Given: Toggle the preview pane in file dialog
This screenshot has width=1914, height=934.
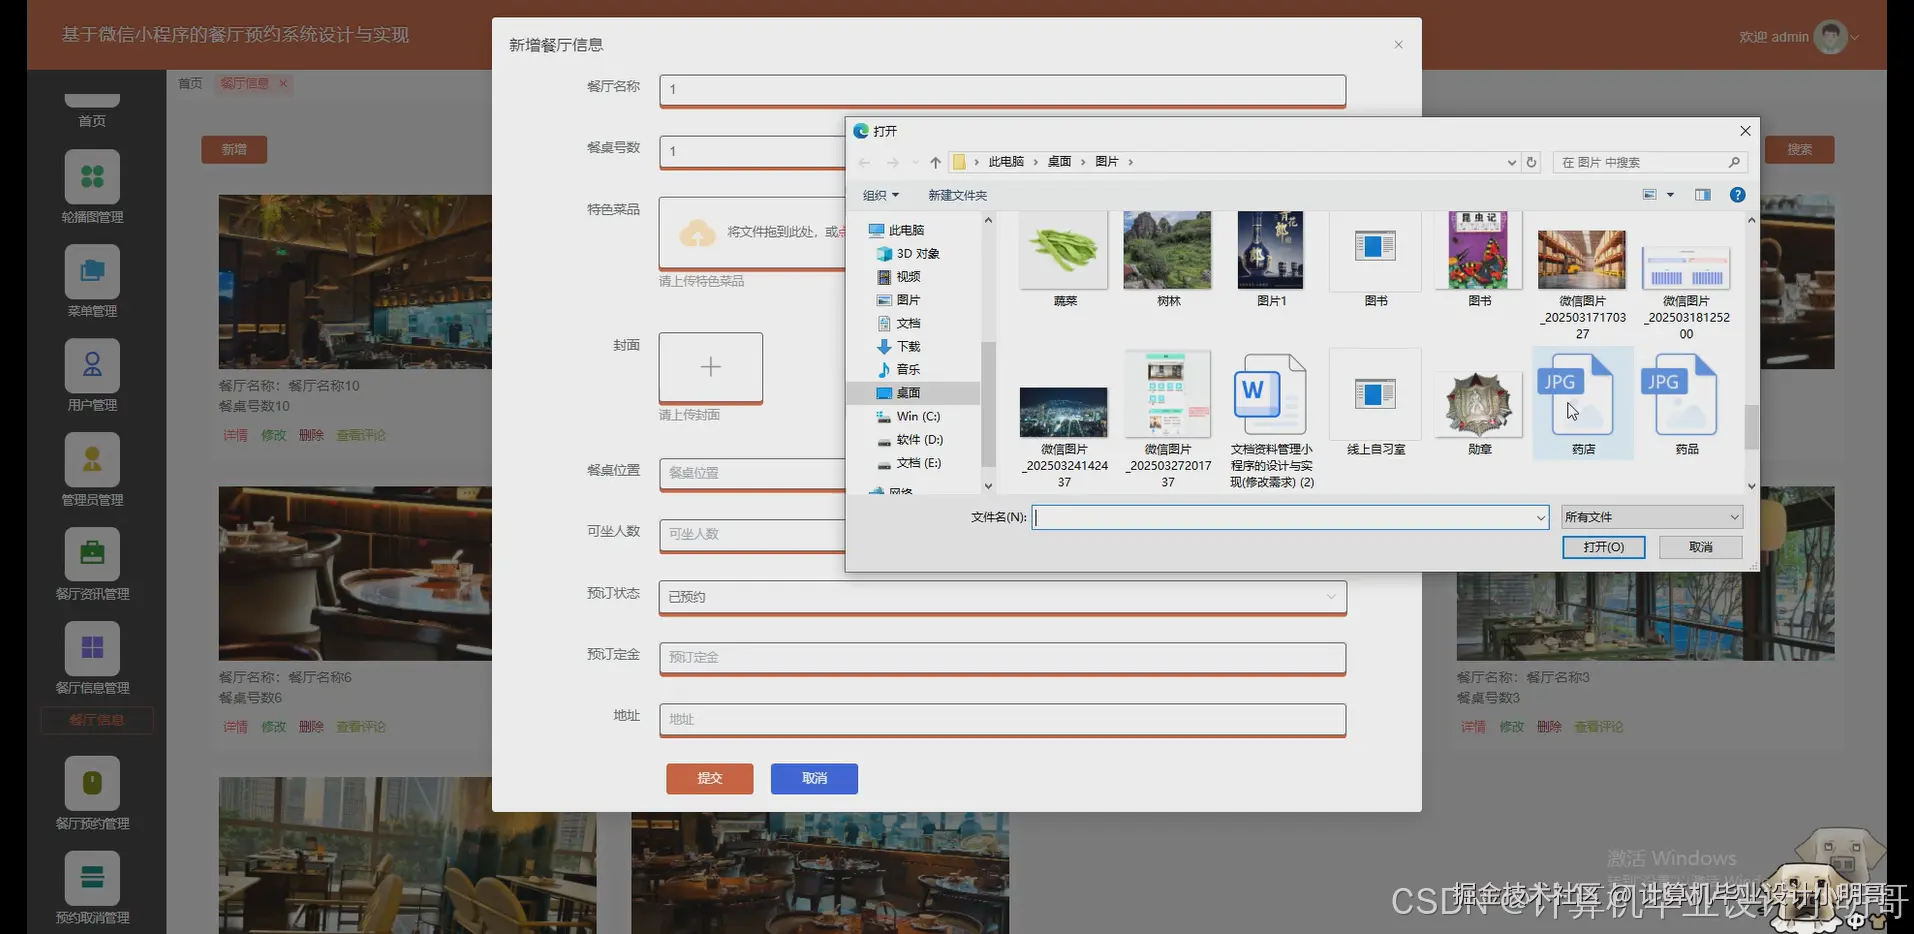Looking at the screenshot, I should (x=1702, y=195).
